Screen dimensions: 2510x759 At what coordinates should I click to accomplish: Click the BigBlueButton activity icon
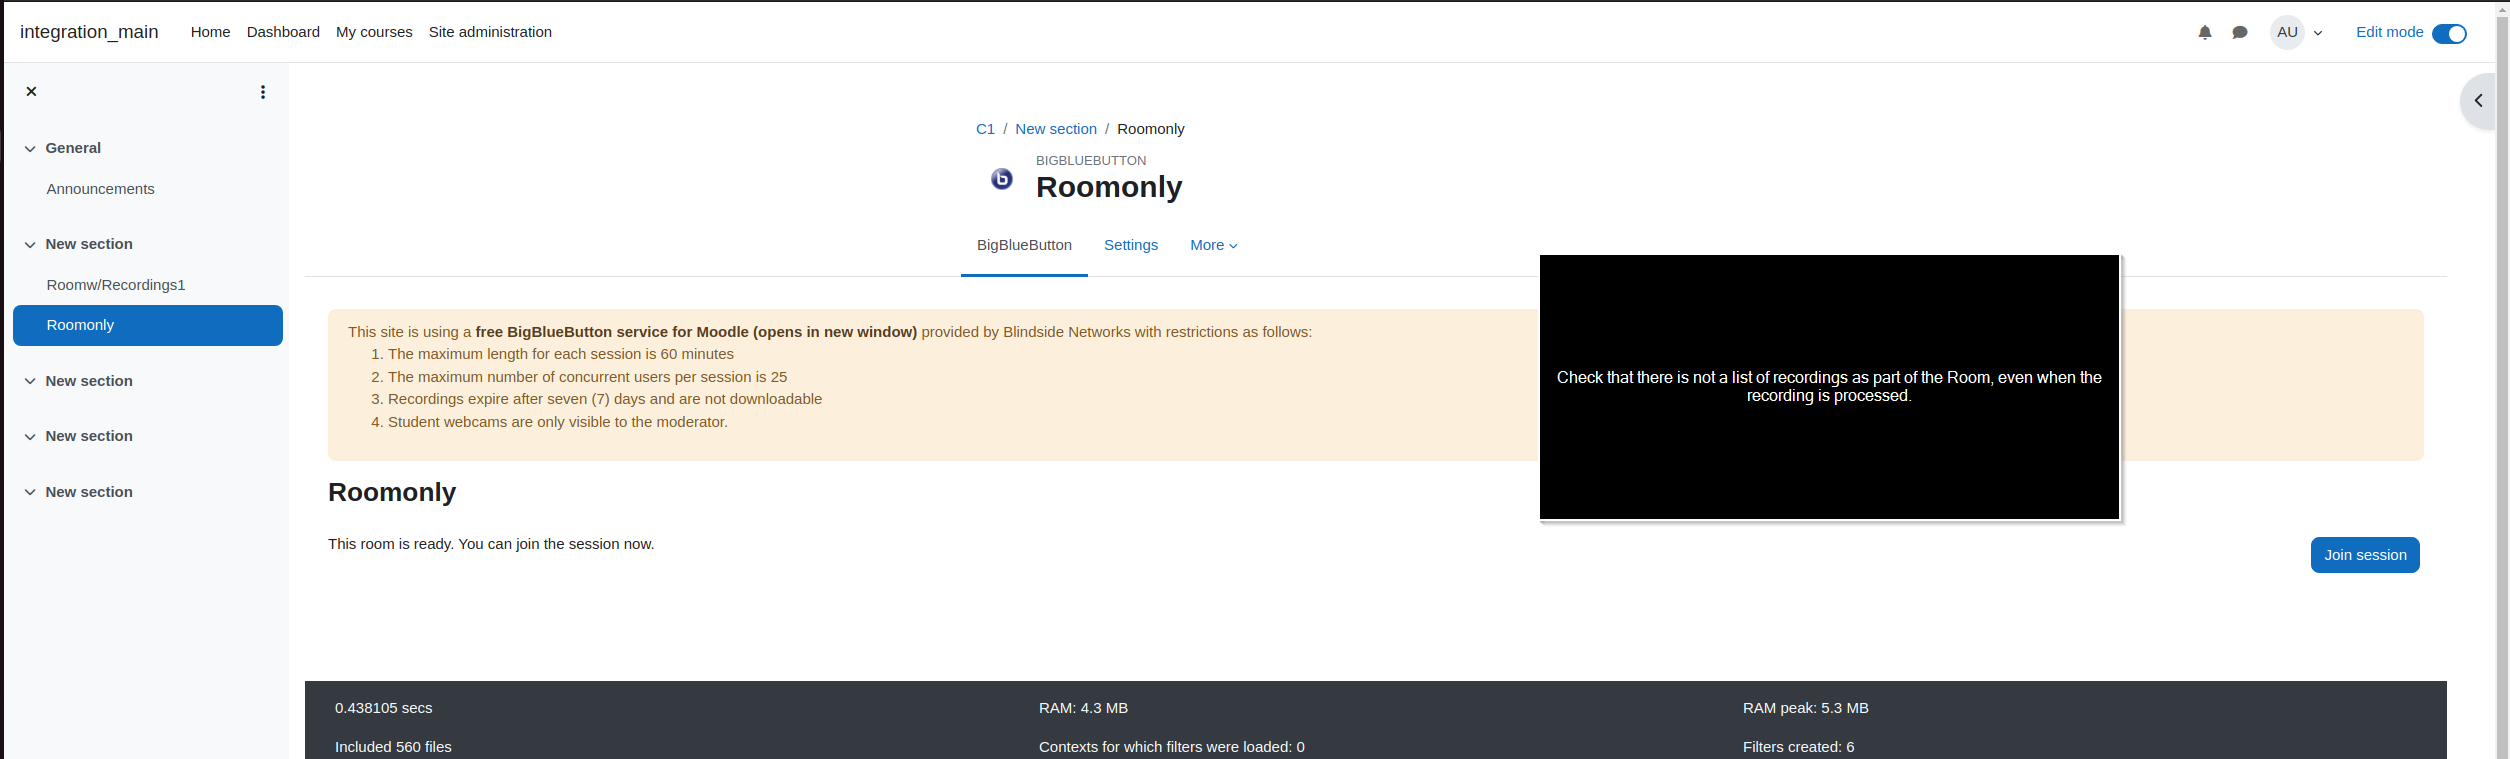click(x=1001, y=178)
